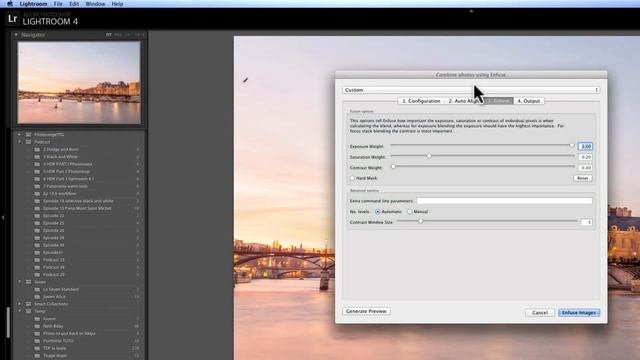Click the Enfuse Images button
This screenshot has height=360, width=640.
(579, 313)
